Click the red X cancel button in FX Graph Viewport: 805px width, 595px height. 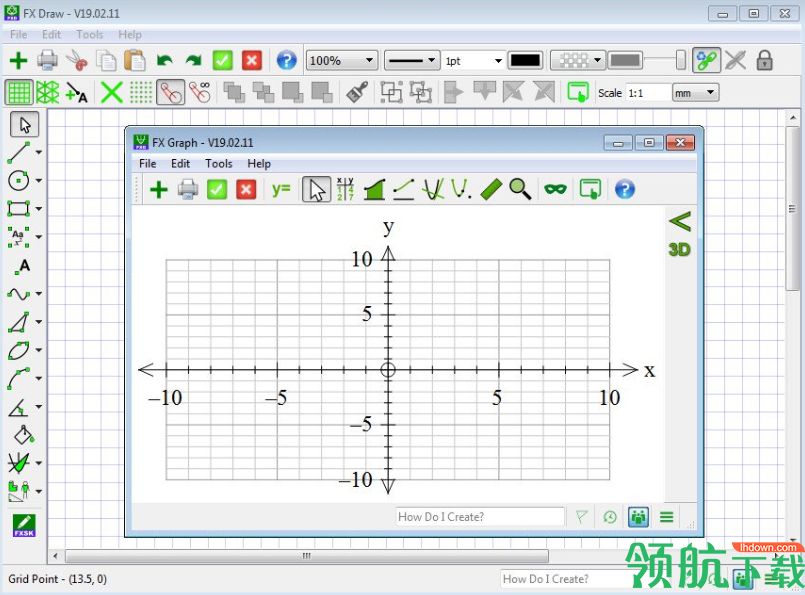(246, 189)
